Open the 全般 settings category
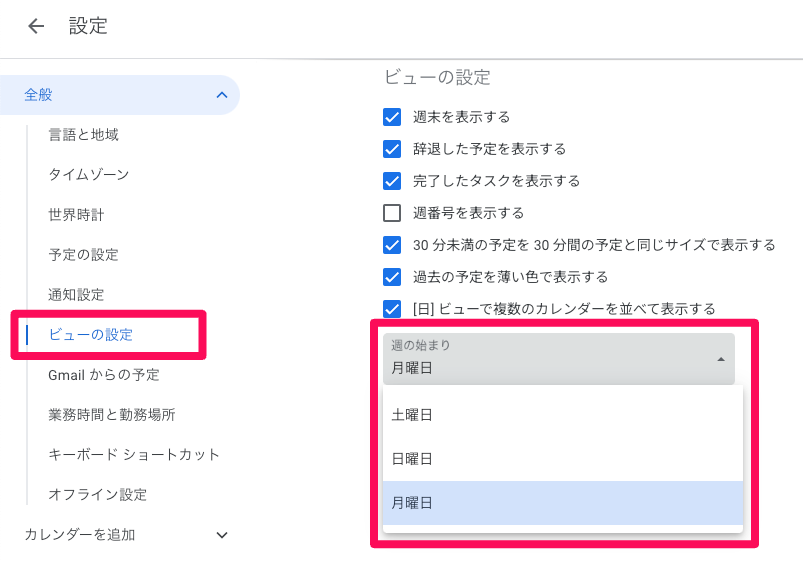The width and height of the screenshot is (803, 562). (x=119, y=95)
